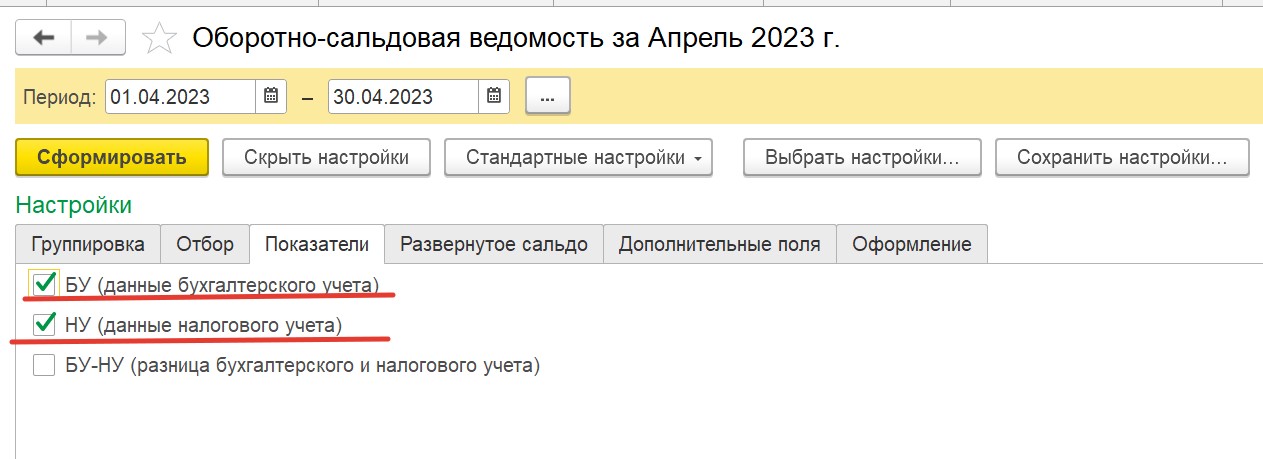Image resolution: width=1263 pixels, height=459 pixels.
Task: Click the yellow Сформировать button
Action: (x=112, y=157)
